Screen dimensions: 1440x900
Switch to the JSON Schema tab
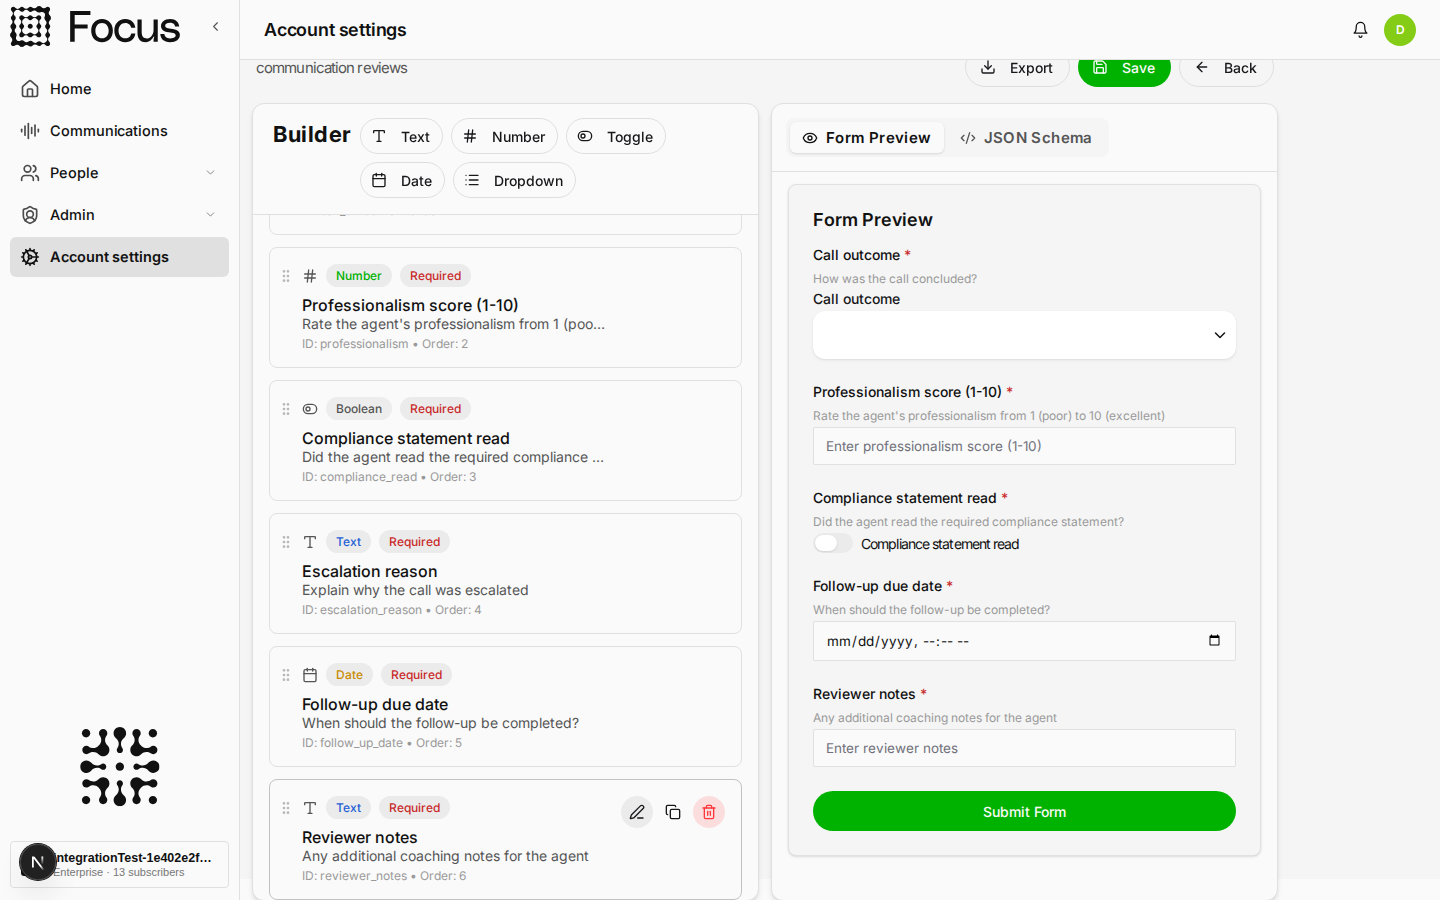(x=1025, y=138)
